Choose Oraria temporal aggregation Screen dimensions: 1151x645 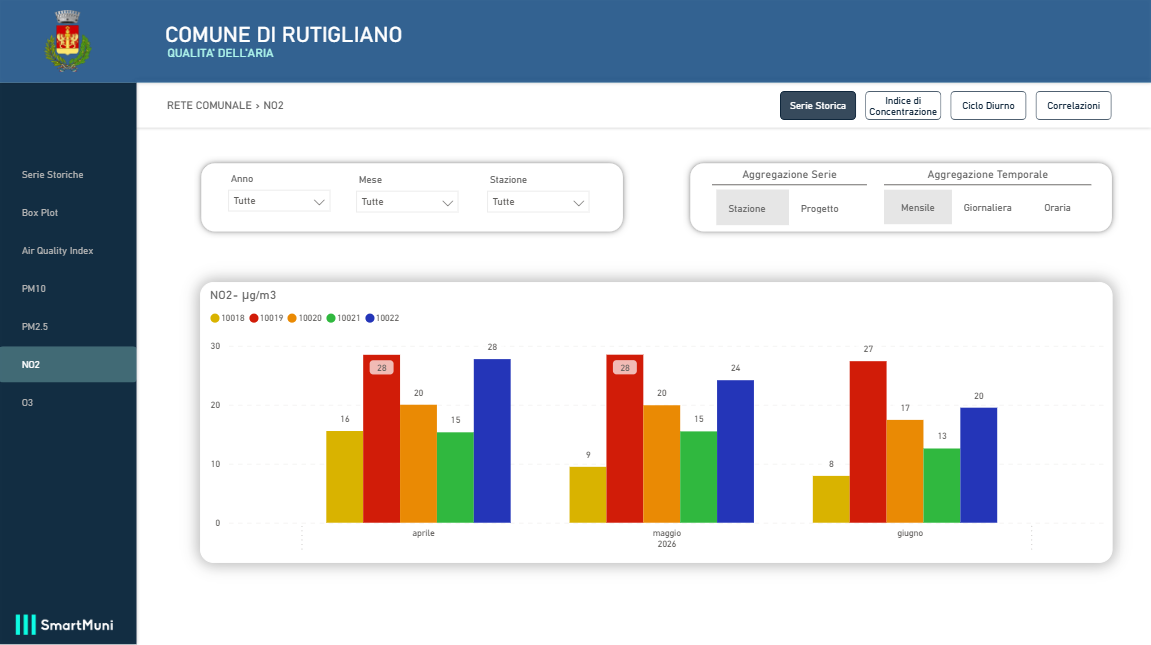point(1057,208)
